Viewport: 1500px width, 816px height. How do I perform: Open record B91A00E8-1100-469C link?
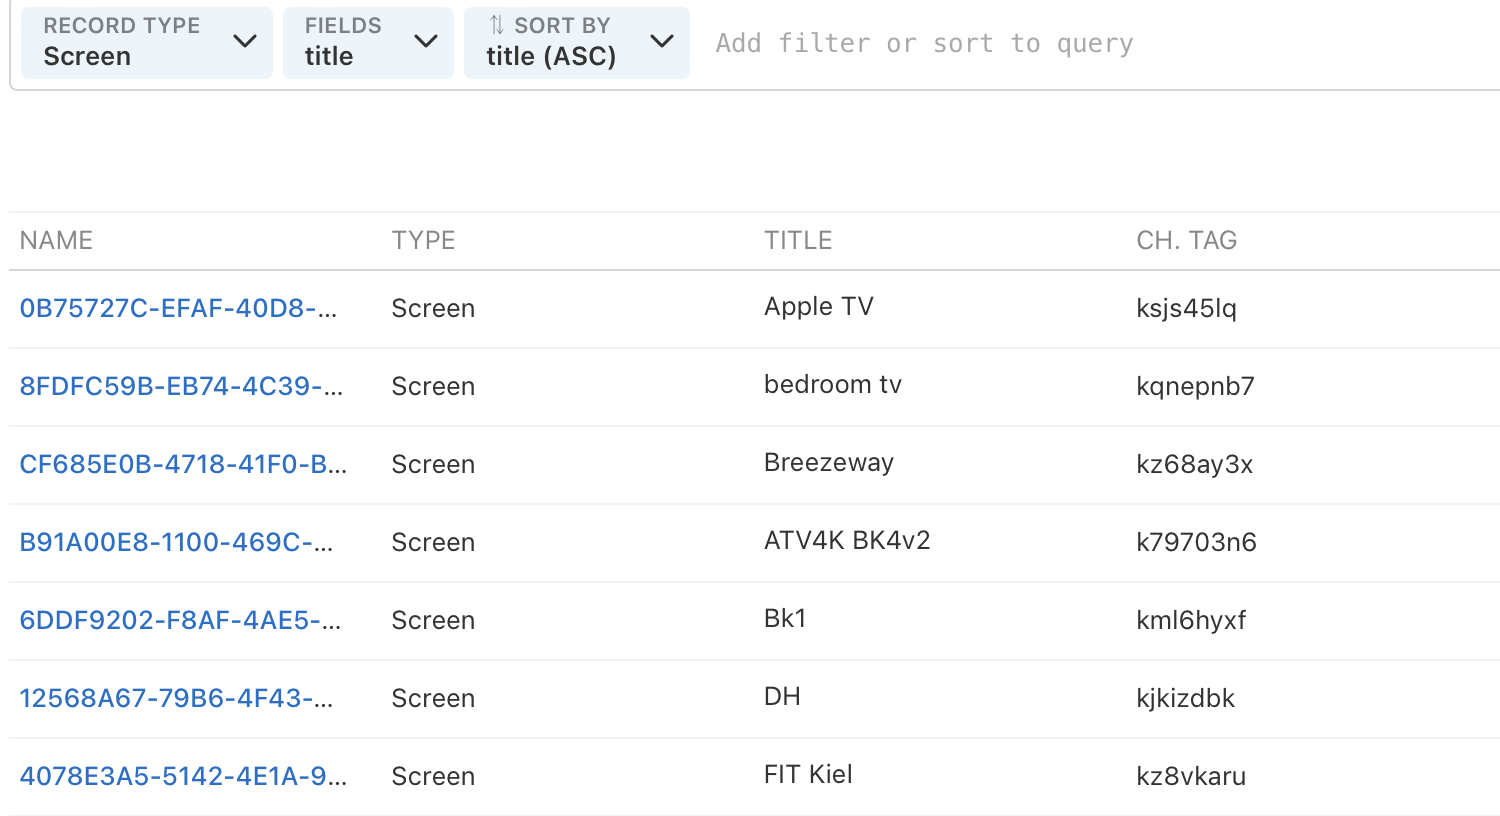coord(176,542)
